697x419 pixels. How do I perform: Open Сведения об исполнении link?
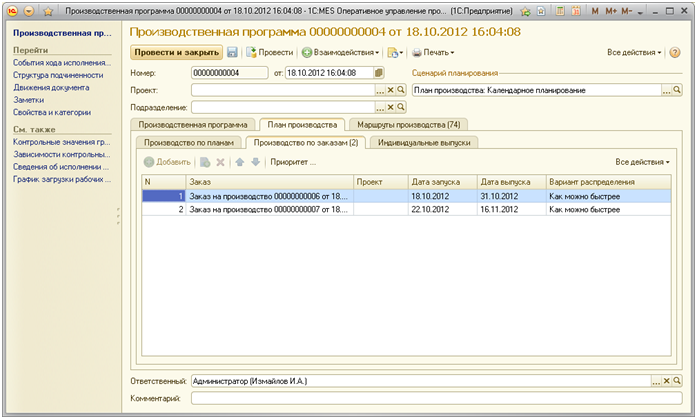tap(61, 167)
